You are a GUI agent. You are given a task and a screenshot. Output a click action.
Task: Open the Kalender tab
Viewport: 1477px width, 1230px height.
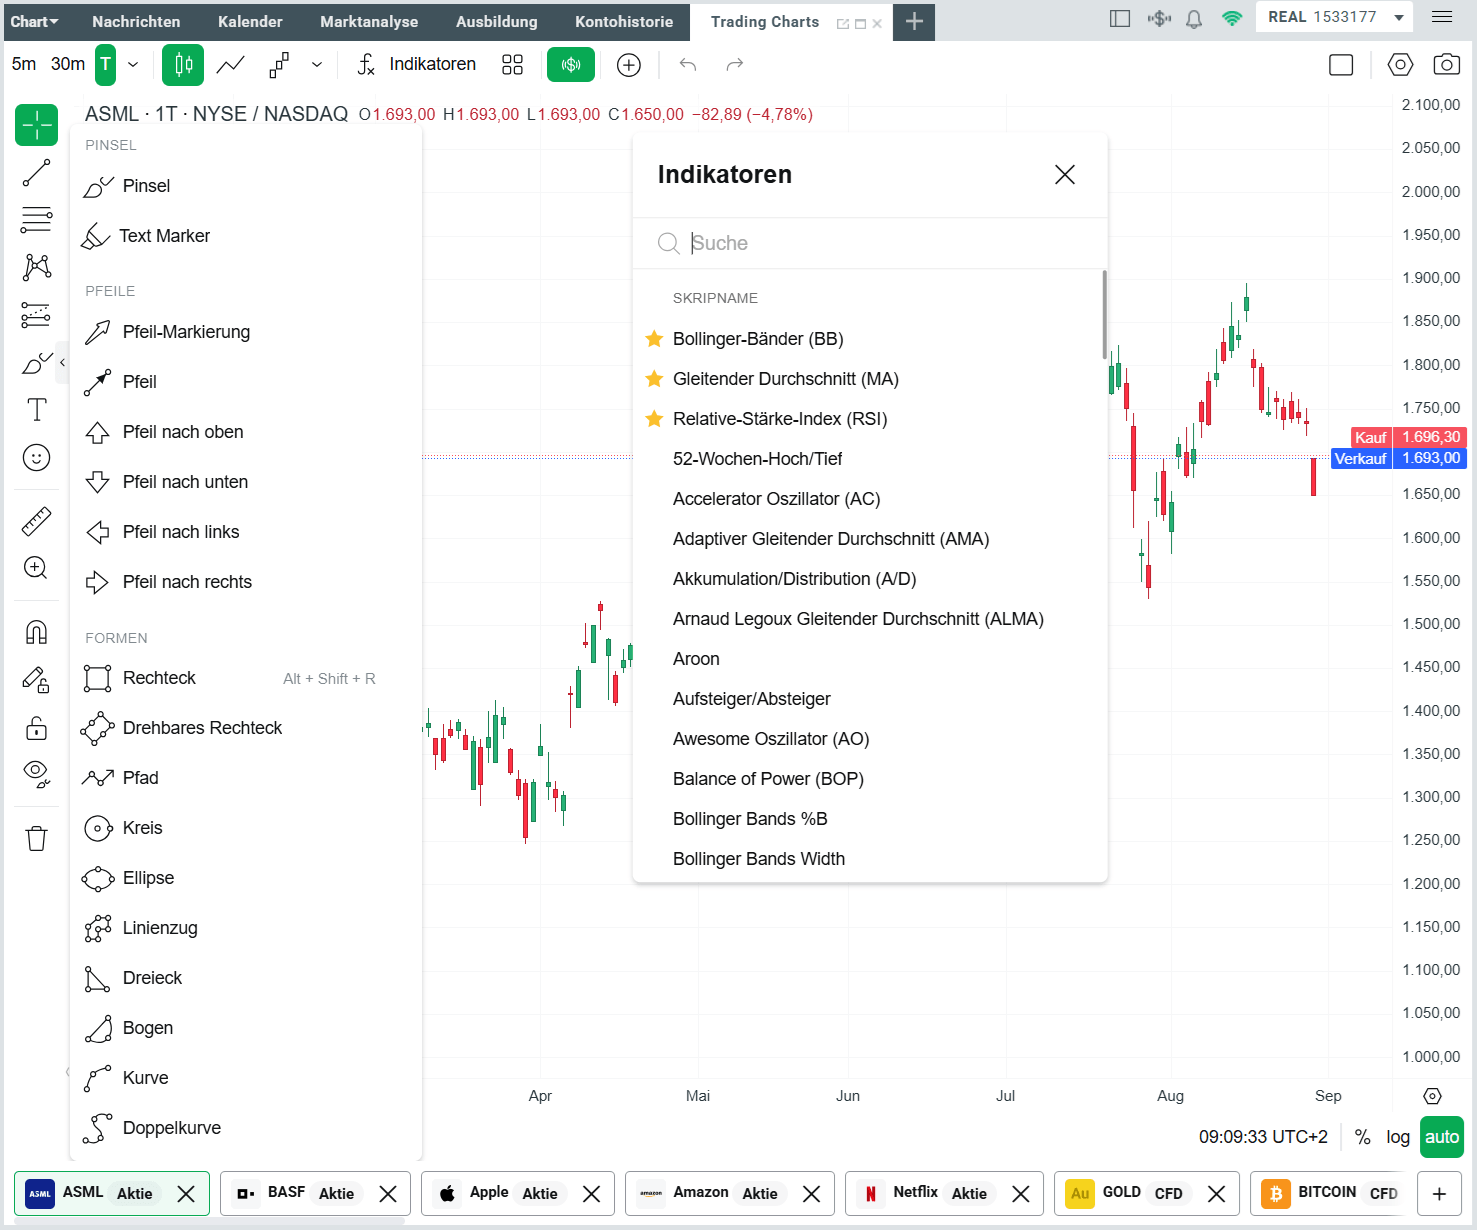tap(250, 21)
